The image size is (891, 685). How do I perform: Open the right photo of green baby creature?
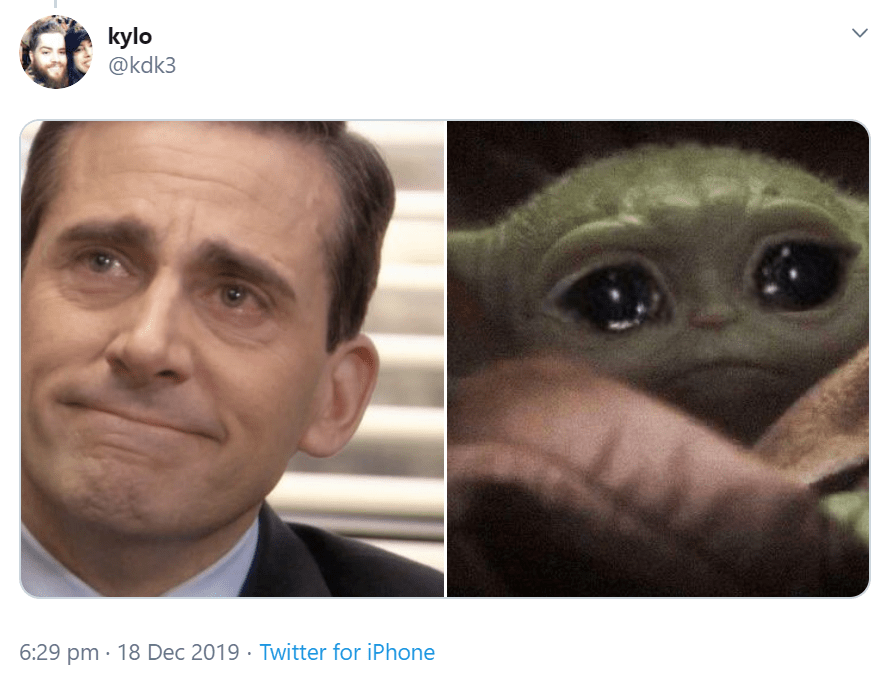tap(657, 358)
